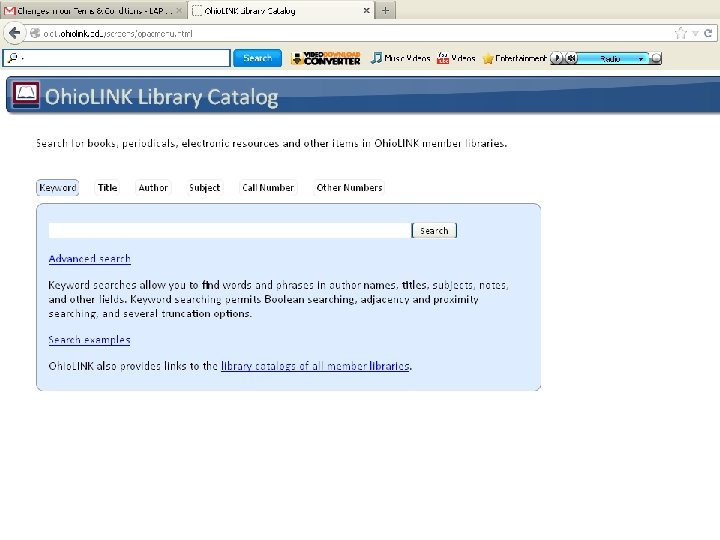Open the YouTube Videos toolbar shortcut
This screenshot has height=540, width=720.
pos(456,58)
